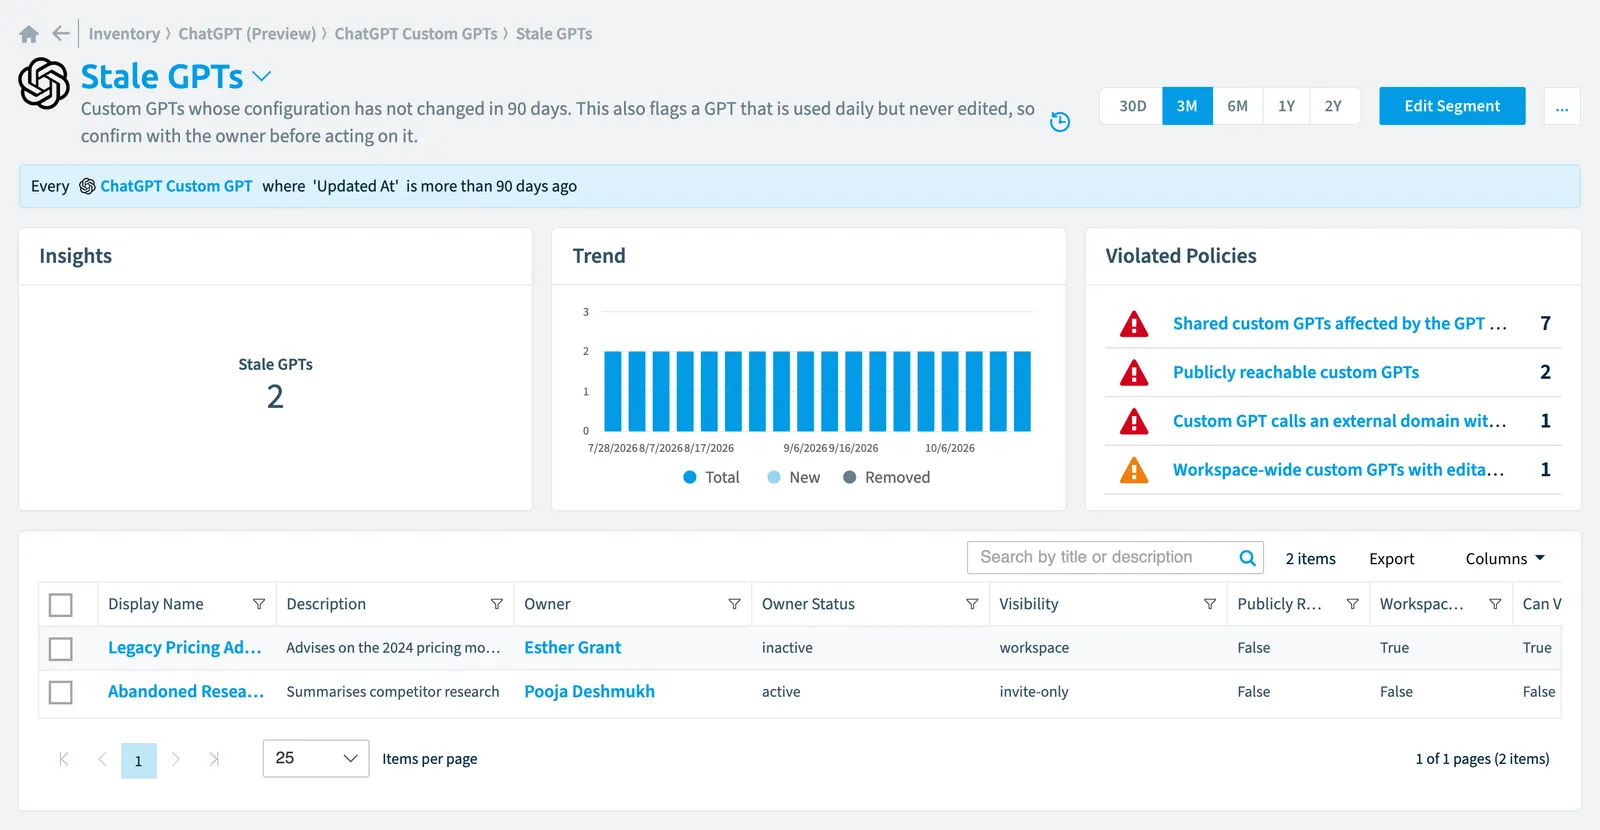Screen dimensions: 1600x830
Task: Check the Legacy Pricing Ad... row checkbox
Action: (x=61, y=649)
